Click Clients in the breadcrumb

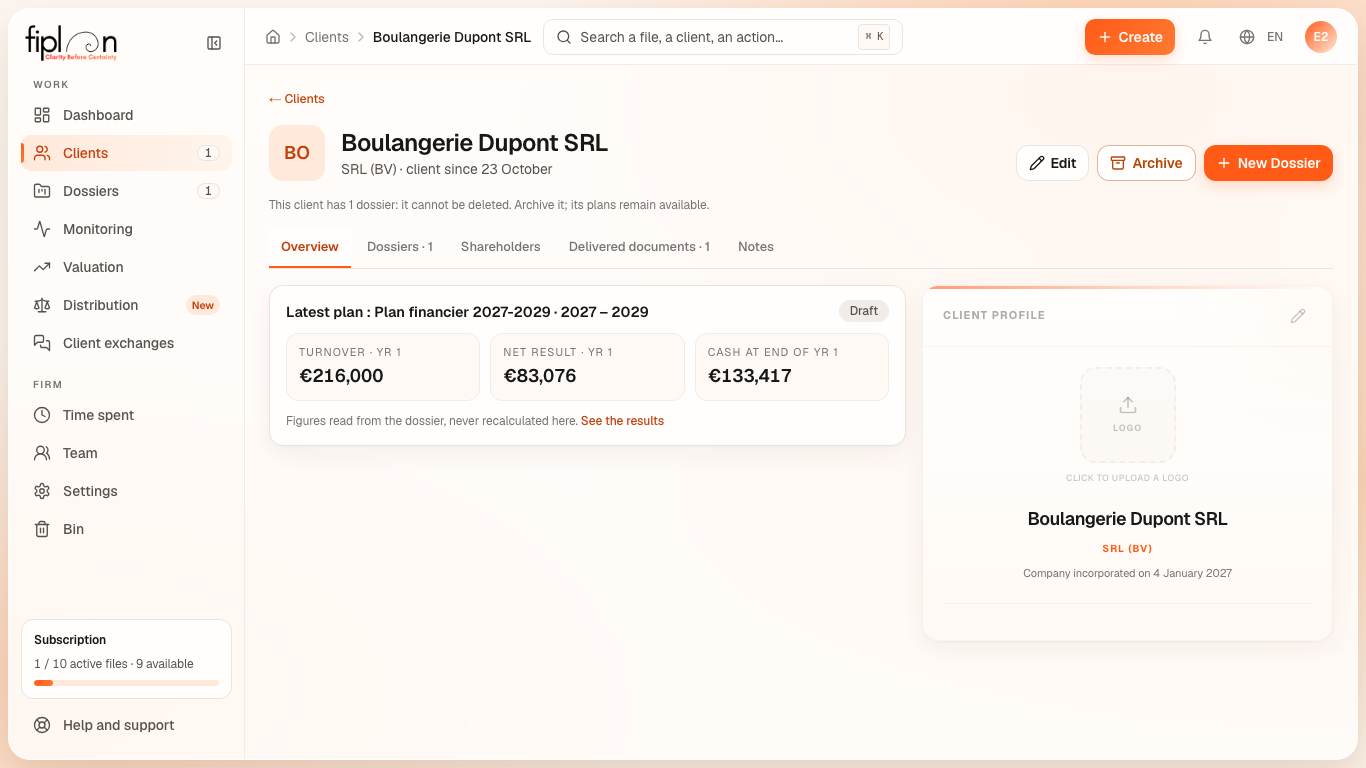(327, 37)
